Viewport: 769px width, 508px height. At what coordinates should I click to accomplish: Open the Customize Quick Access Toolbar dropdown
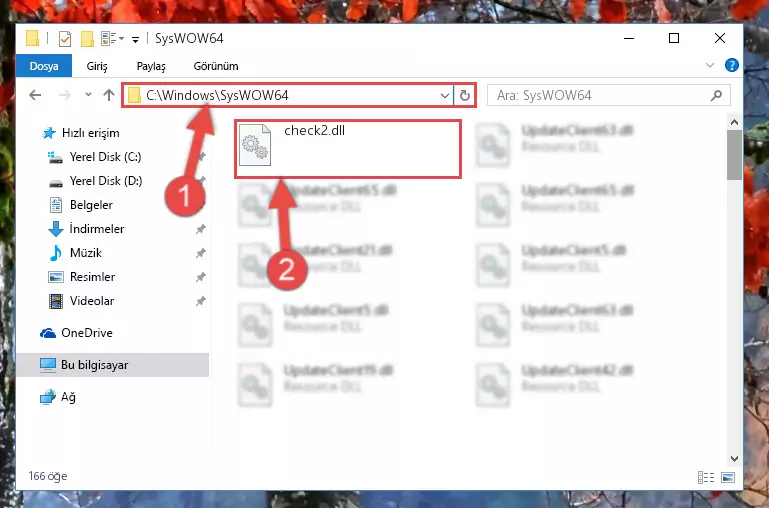click(135, 39)
